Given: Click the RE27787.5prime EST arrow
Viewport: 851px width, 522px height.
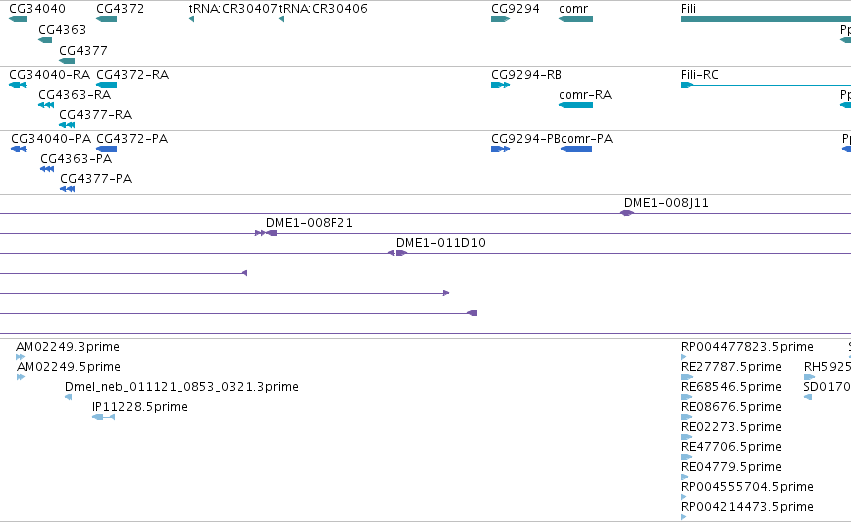Looking at the screenshot, I should (687, 377).
